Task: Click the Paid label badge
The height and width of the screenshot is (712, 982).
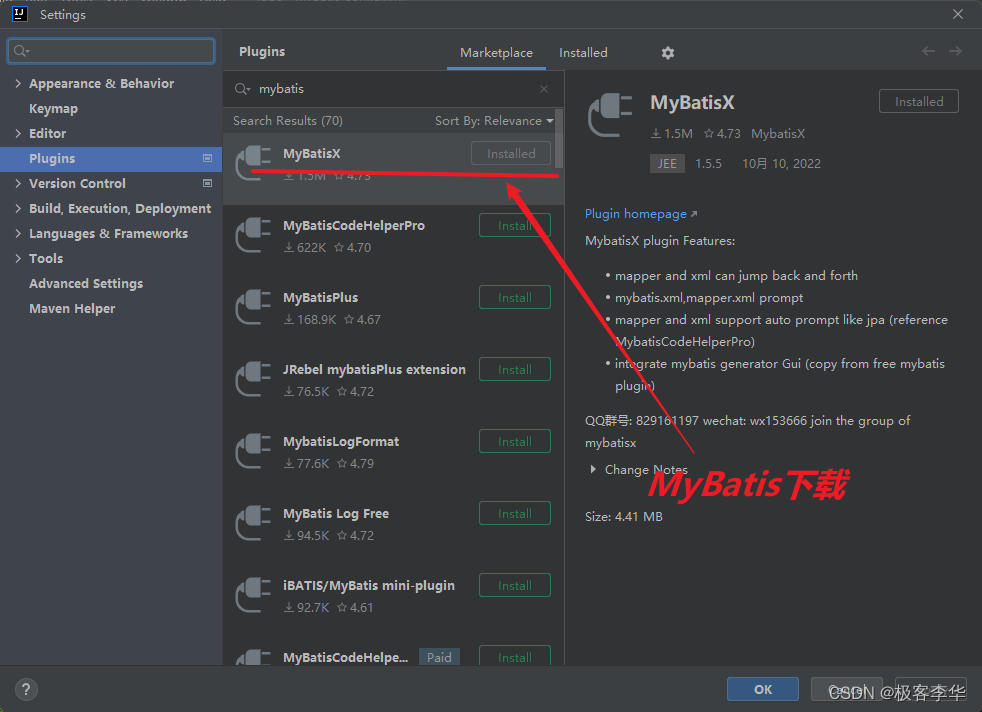Action: coord(439,657)
